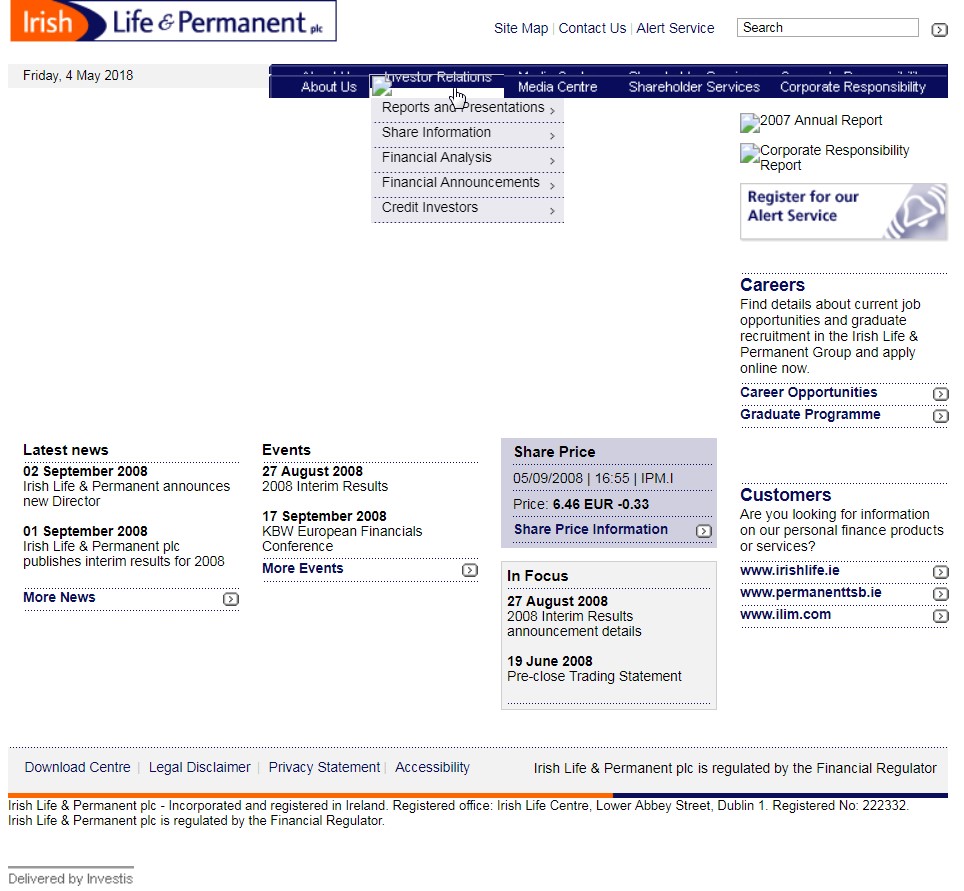The width and height of the screenshot is (964, 891).
Task: Click arrow icon beside www.ilim.com
Action: pyautogui.click(x=940, y=616)
